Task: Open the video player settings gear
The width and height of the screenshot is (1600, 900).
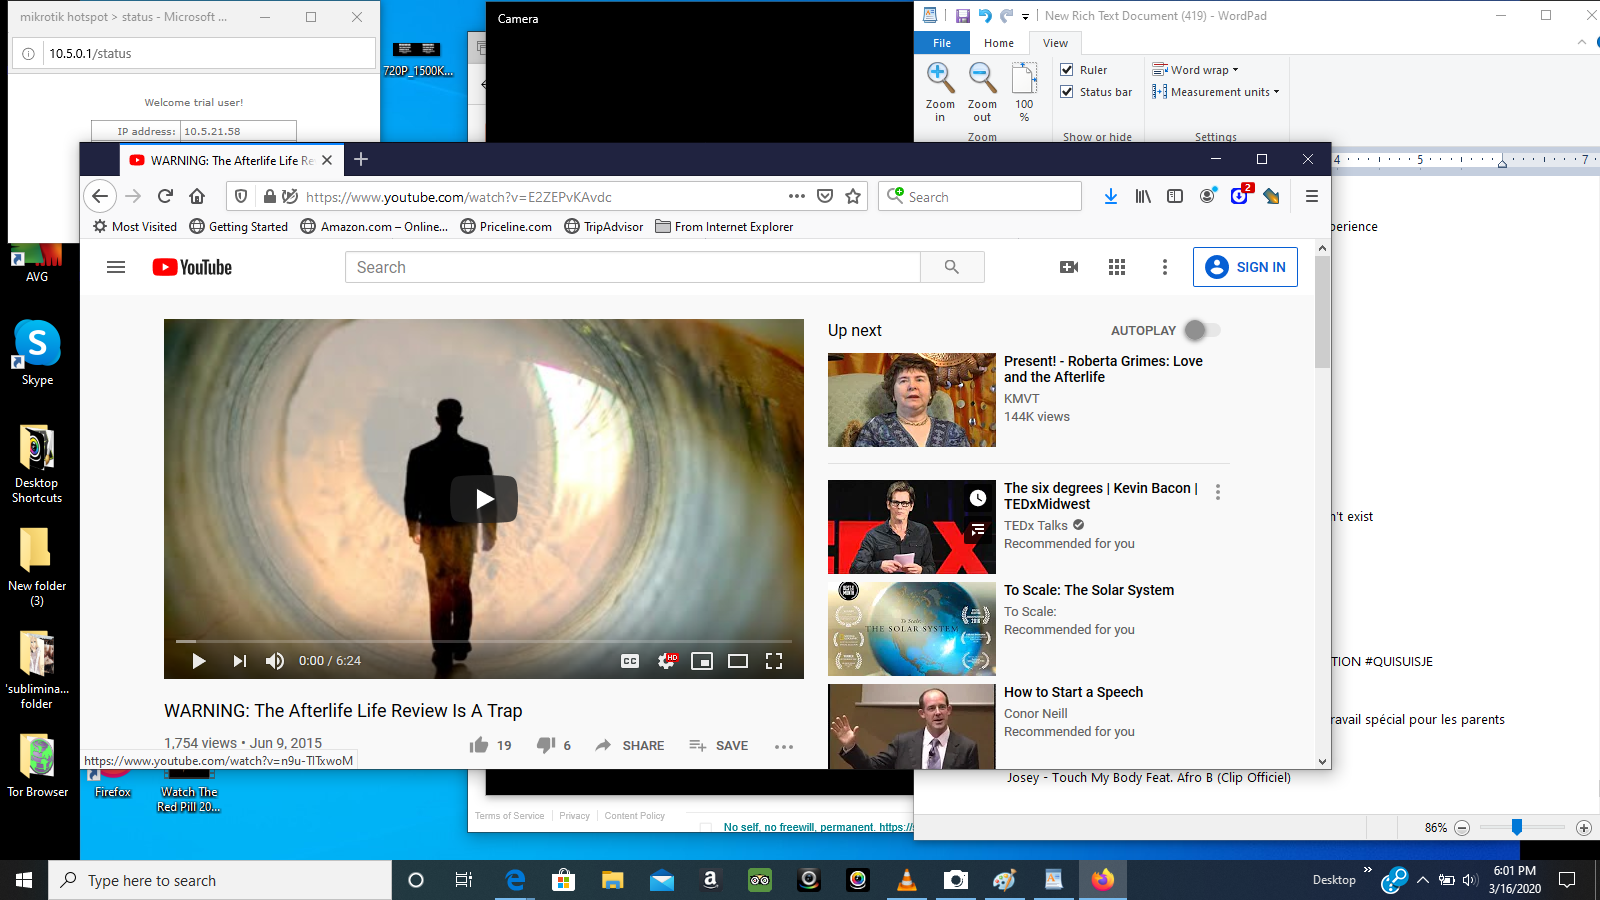Action: pyautogui.click(x=667, y=661)
